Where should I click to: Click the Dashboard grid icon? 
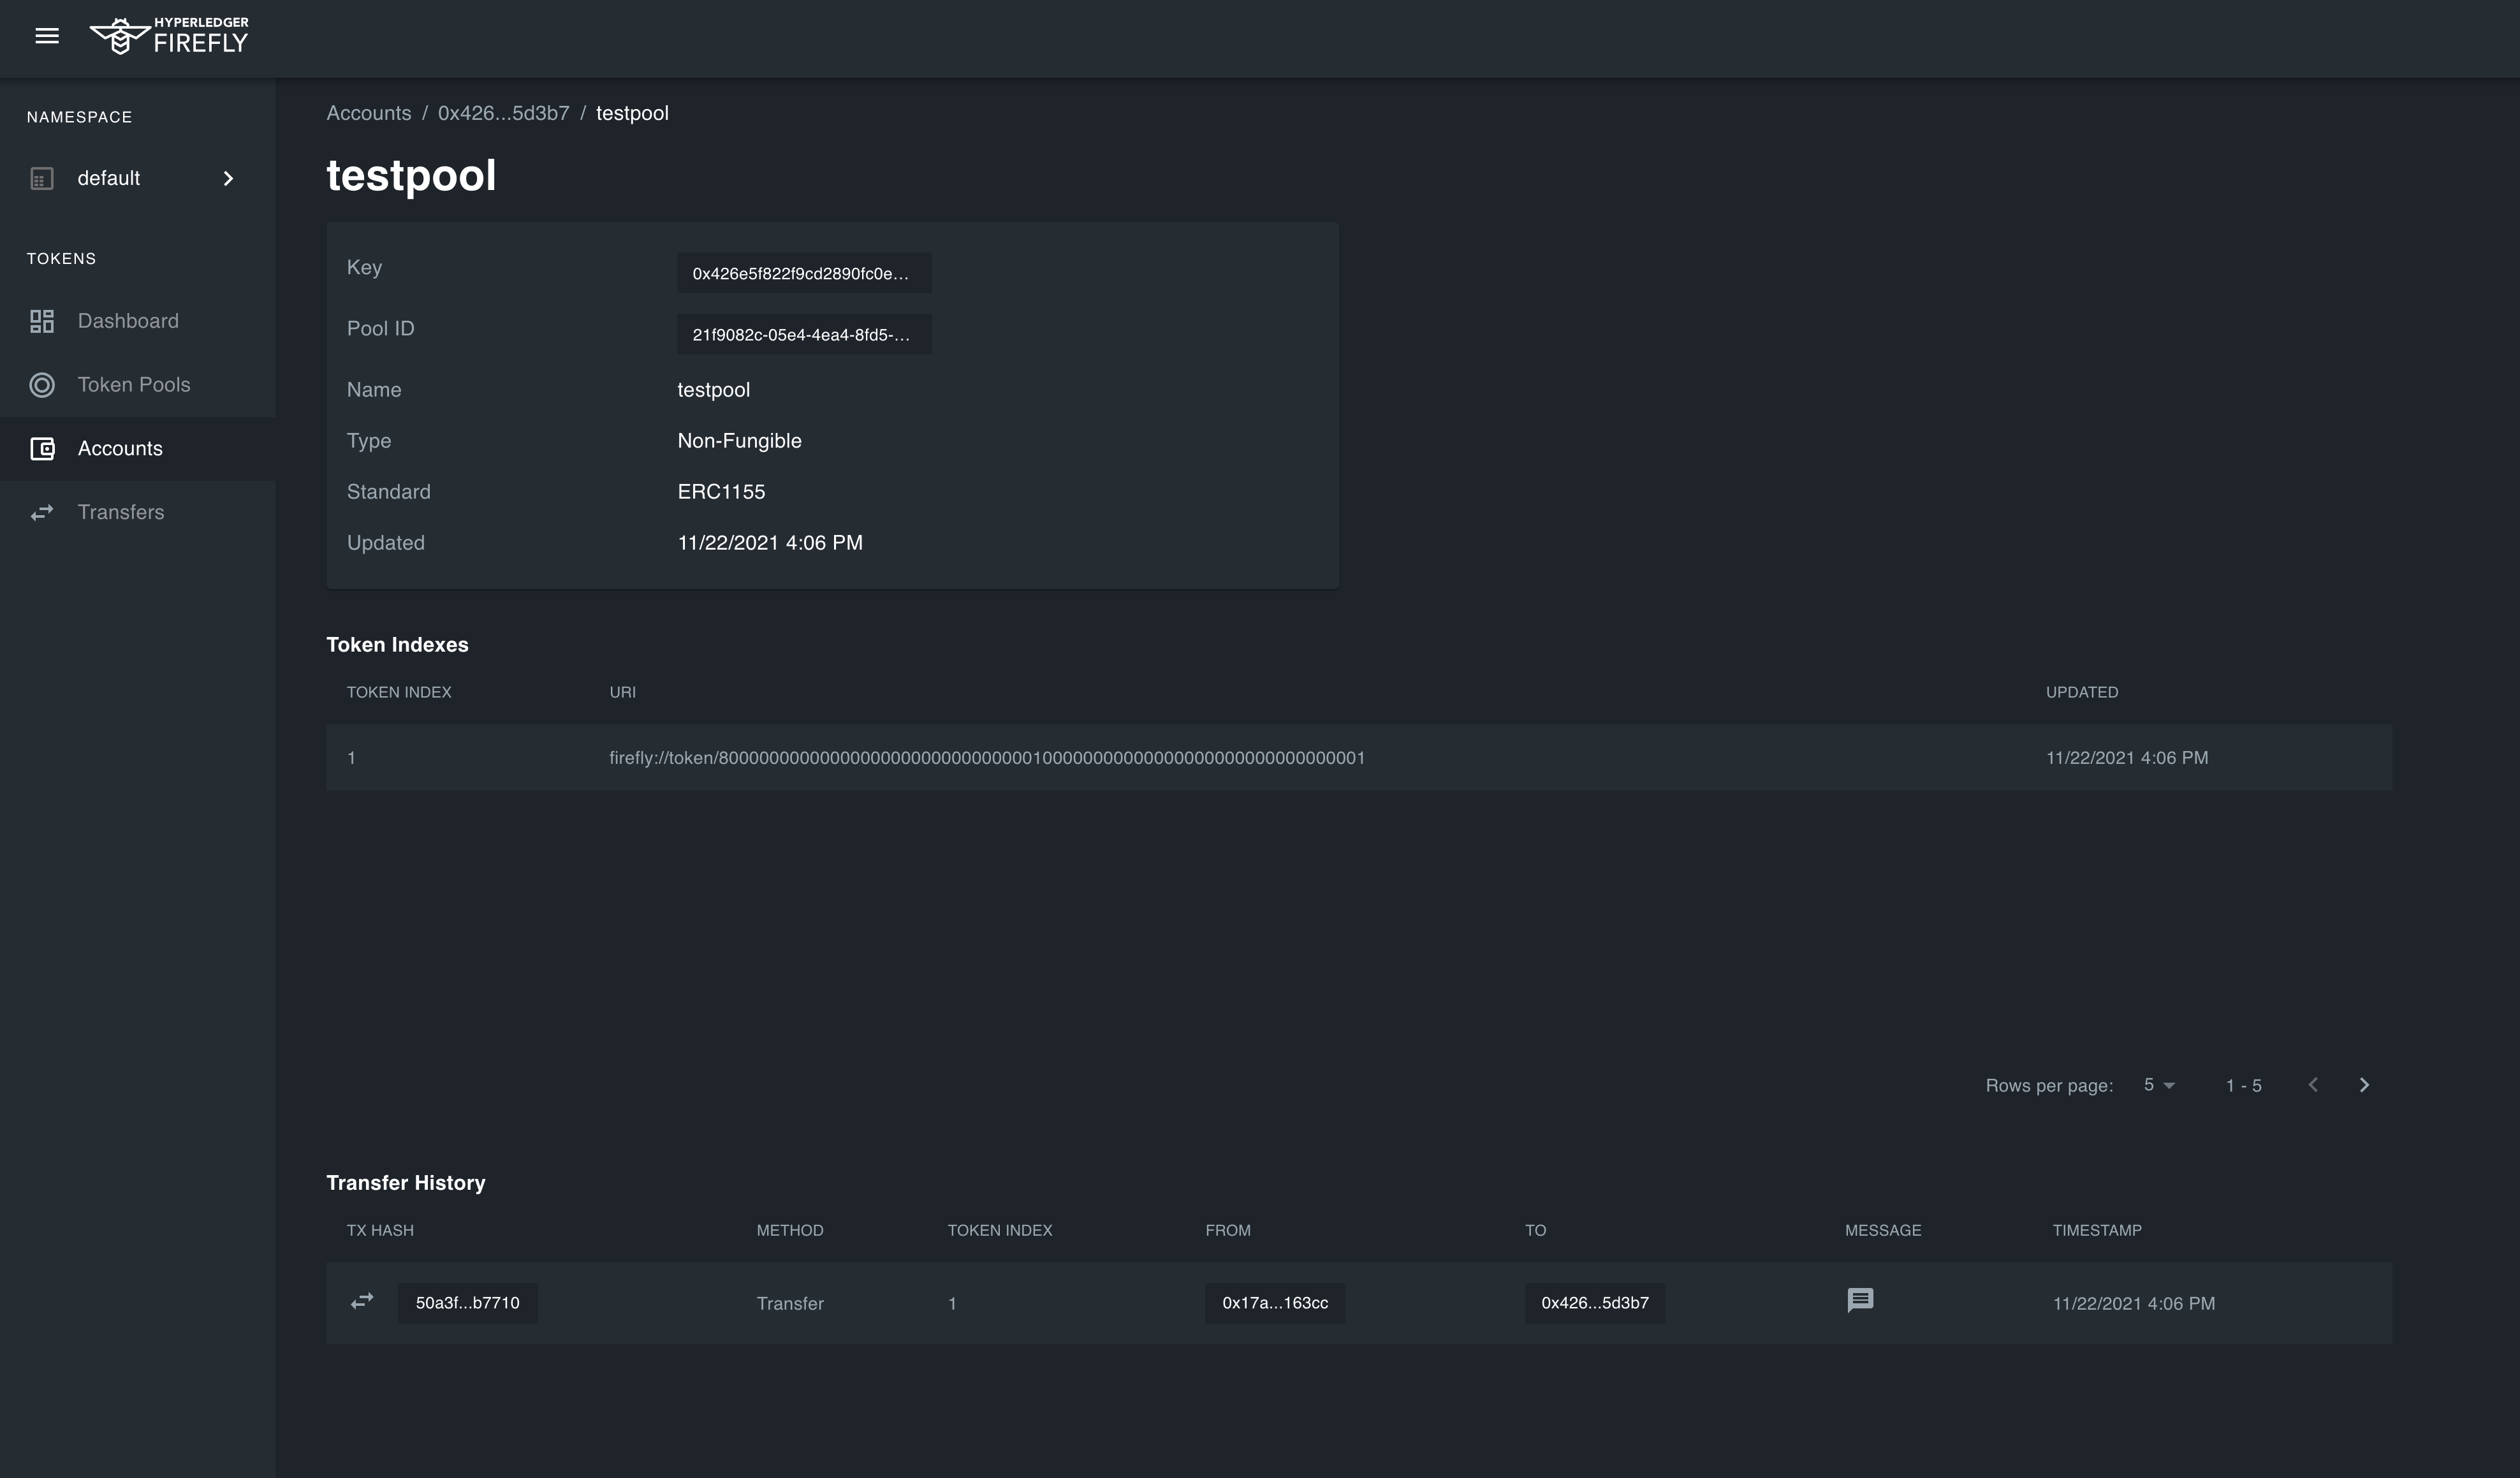click(x=42, y=321)
